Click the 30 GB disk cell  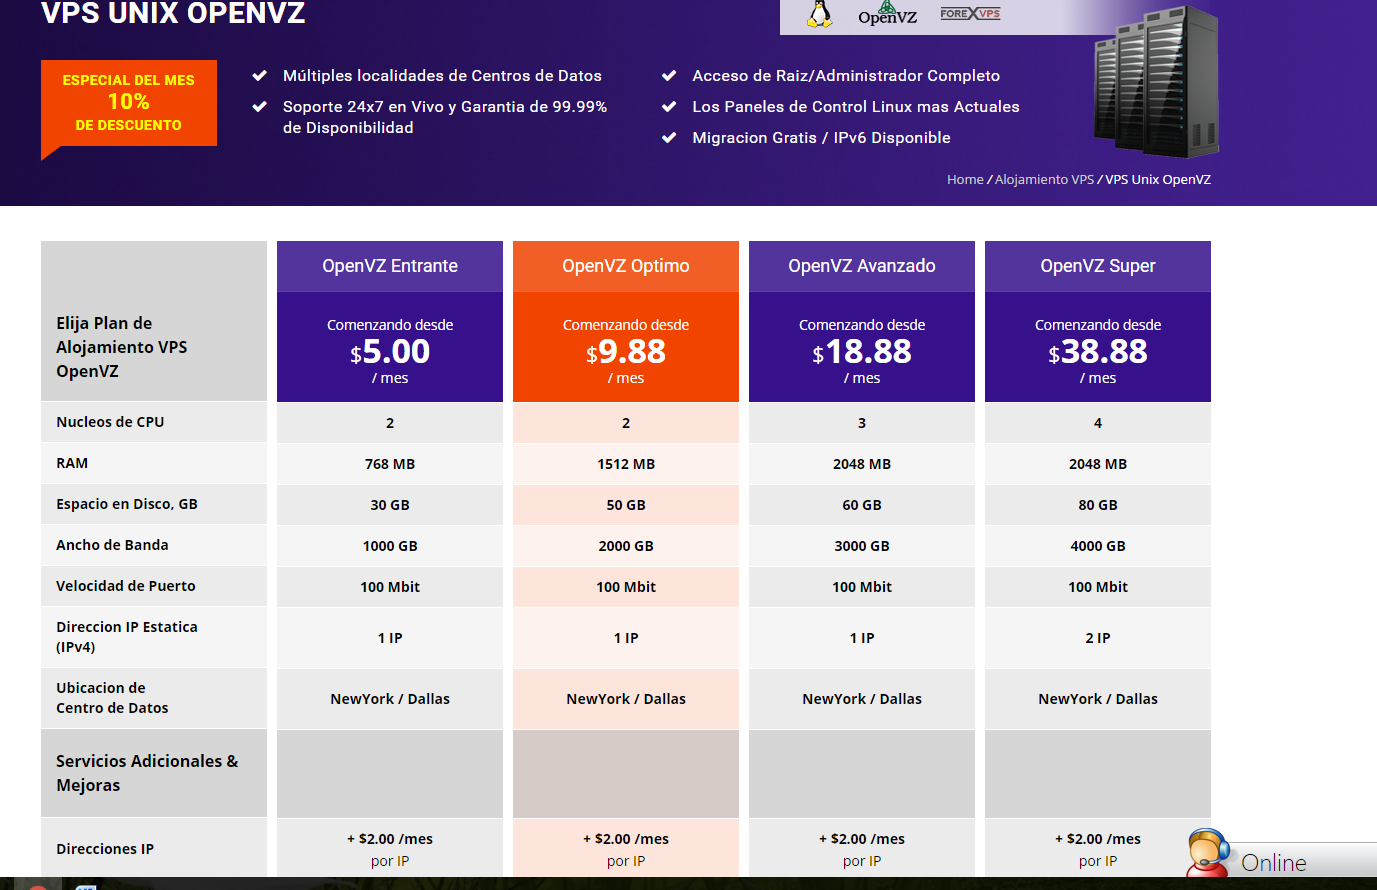[x=390, y=505]
